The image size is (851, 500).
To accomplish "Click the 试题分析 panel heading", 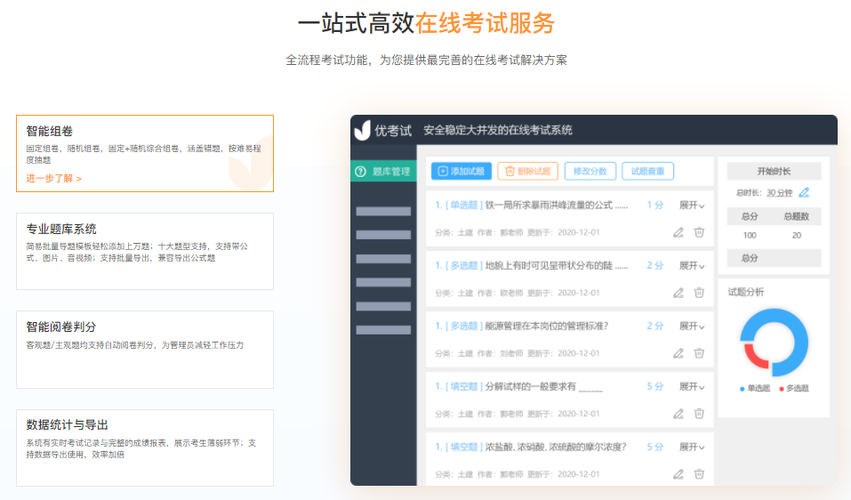I will click(x=746, y=292).
